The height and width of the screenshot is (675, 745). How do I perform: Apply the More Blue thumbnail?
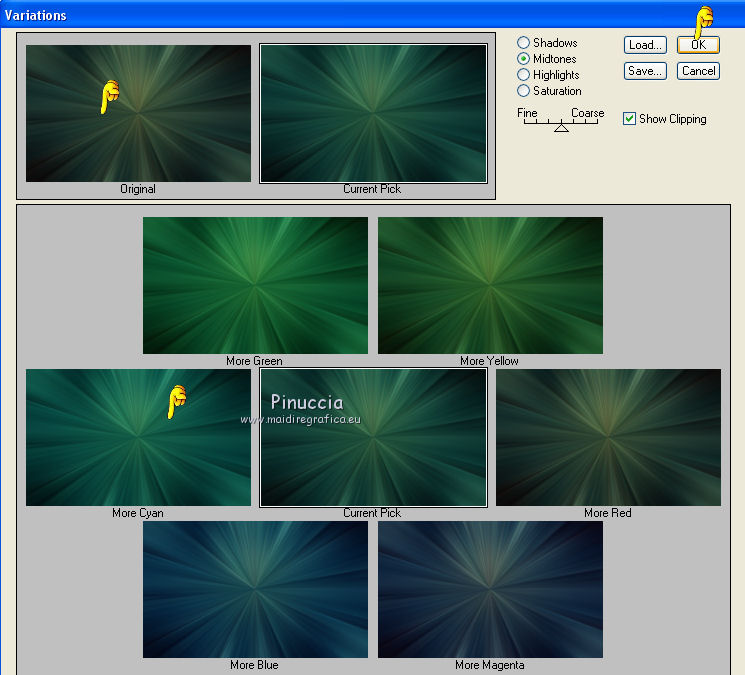point(255,589)
